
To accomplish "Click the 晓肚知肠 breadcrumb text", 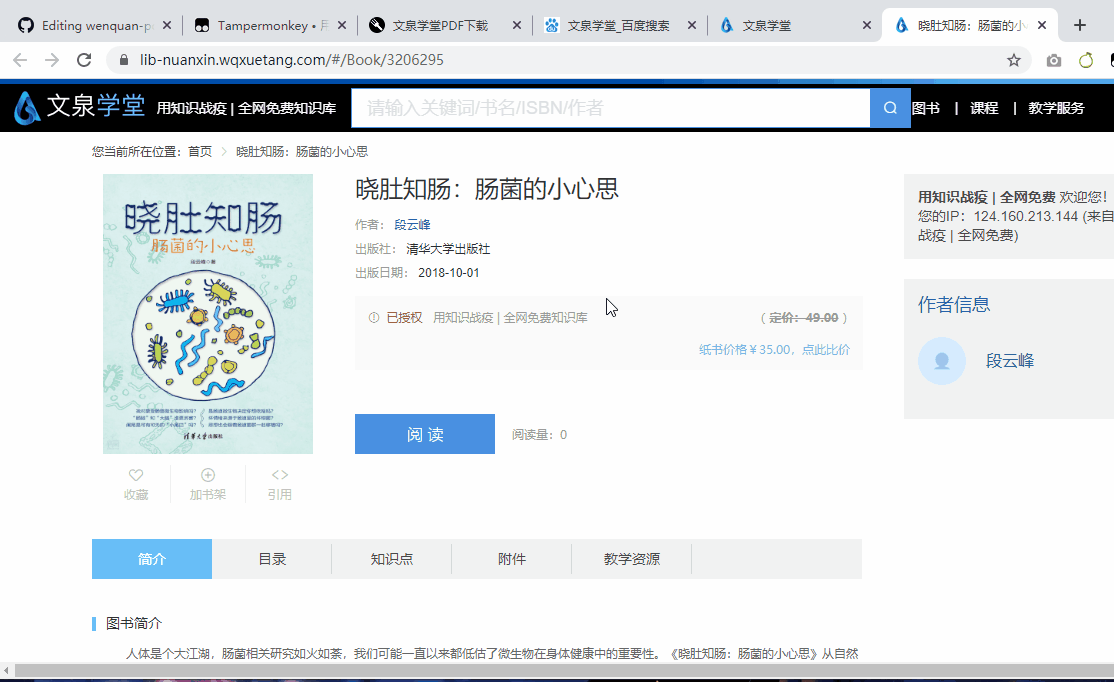I will [302, 151].
